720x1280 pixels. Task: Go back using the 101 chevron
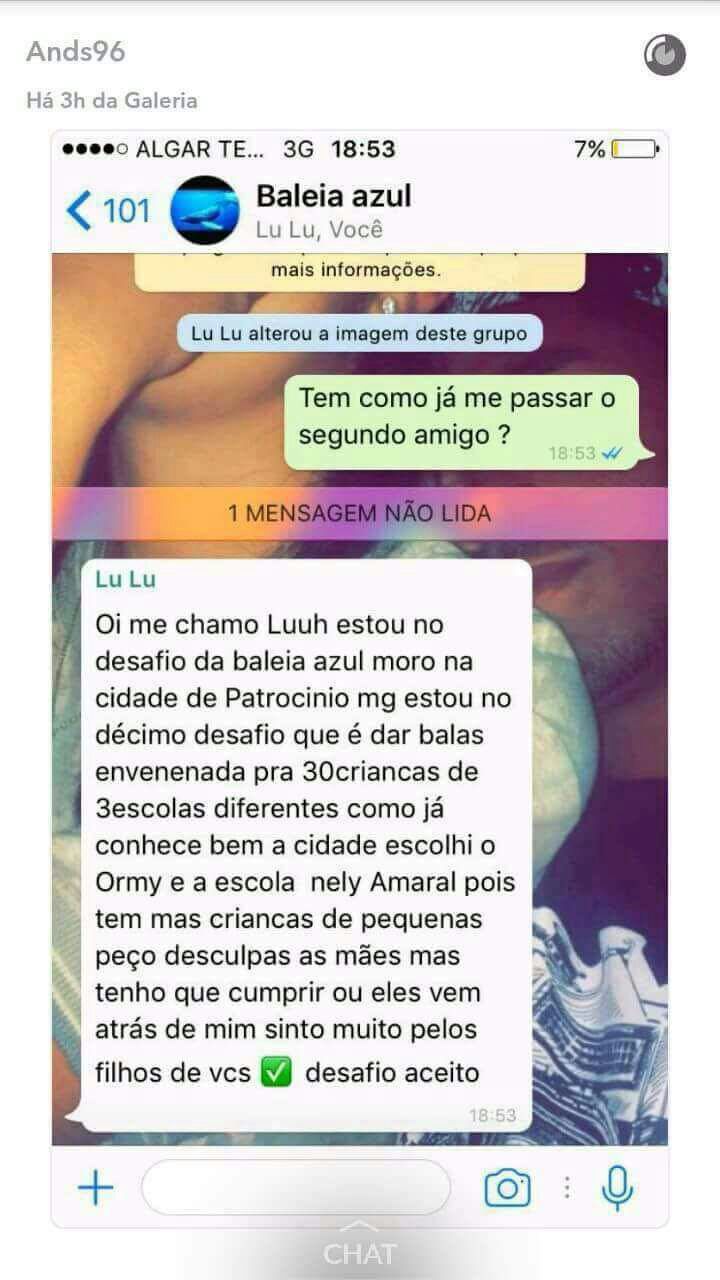(x=108, y=210)
